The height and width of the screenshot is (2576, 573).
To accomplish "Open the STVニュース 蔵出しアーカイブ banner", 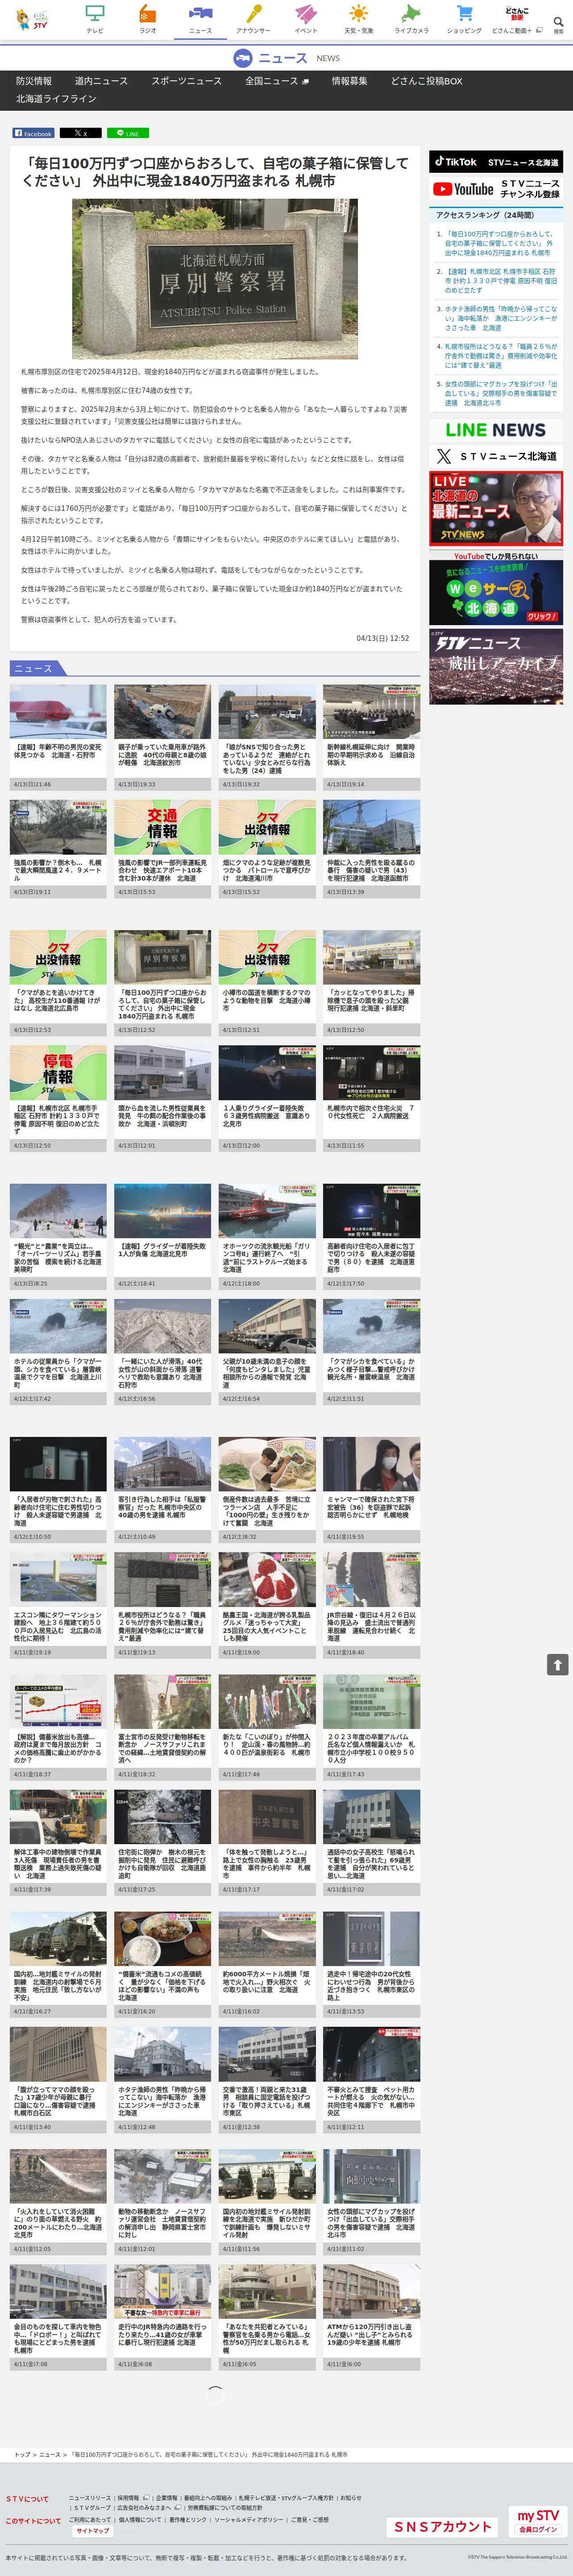I will pyautogui.click(x=496, y=667).
